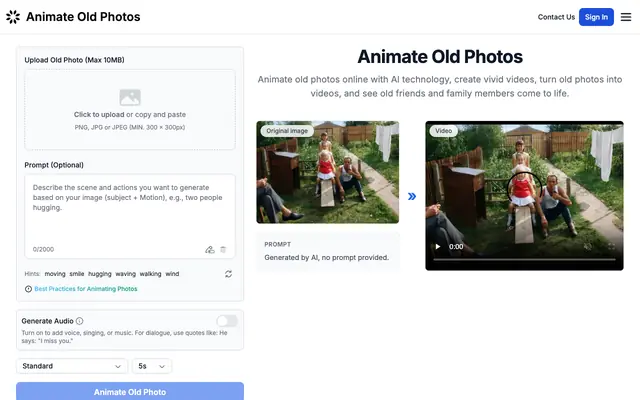Focus the prompt description text area
The width and height of the screenshot is (640, 400).
tap(130, 216)
